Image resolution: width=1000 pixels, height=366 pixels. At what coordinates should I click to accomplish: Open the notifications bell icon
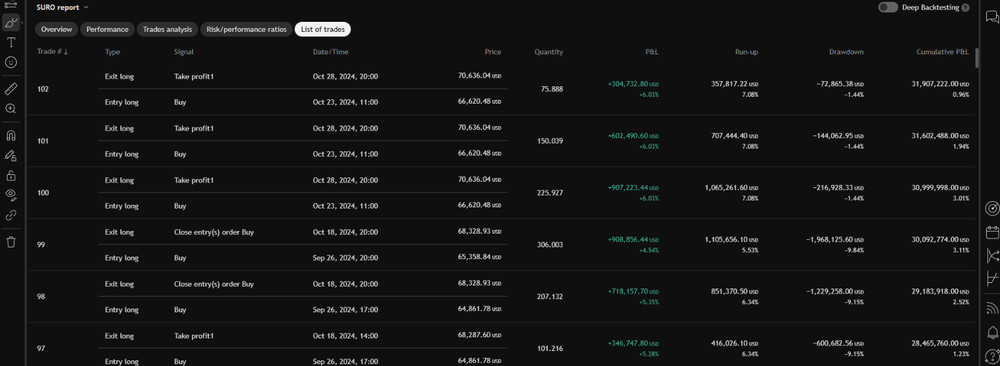pyautogui.click(x=992, y=332)
